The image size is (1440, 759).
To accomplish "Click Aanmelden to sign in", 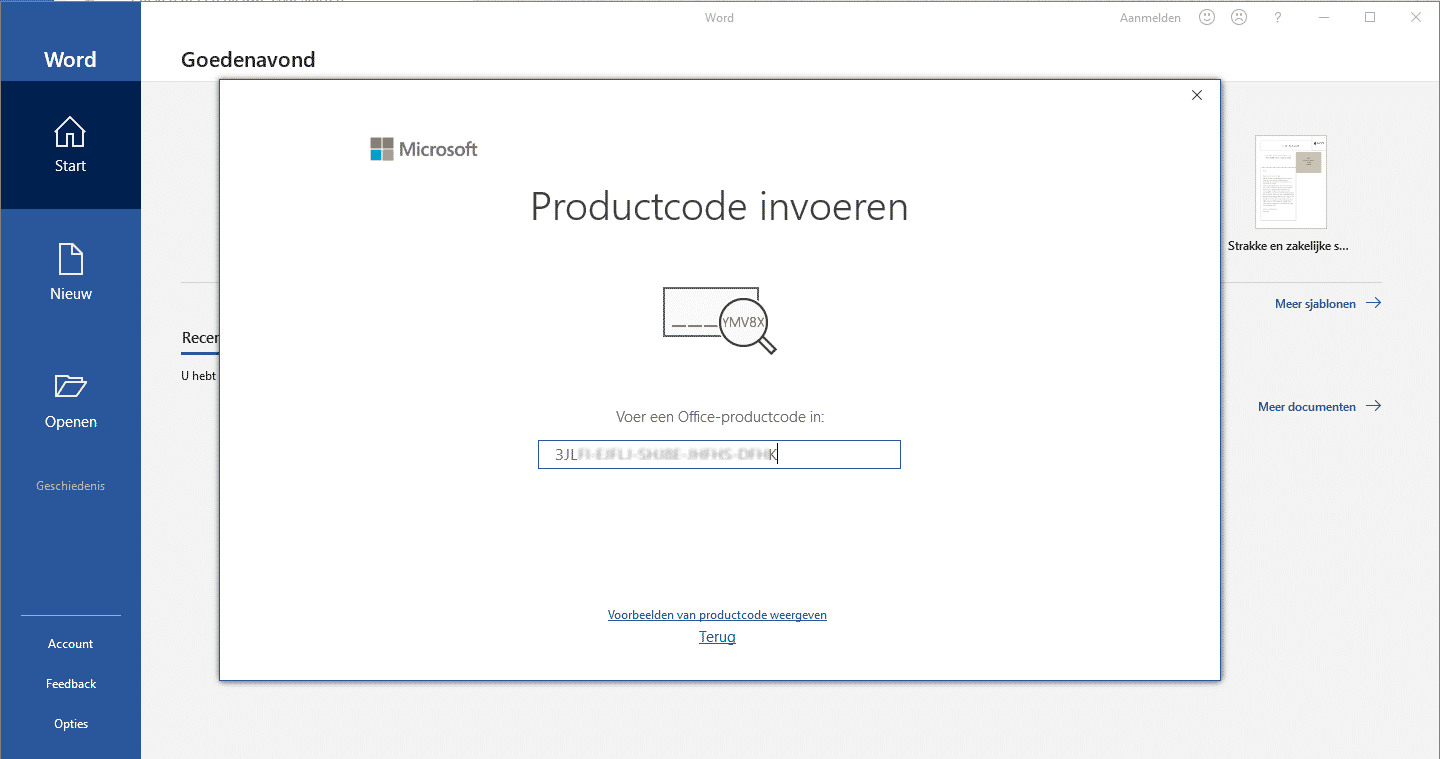I will click(x=1150, y=18).
